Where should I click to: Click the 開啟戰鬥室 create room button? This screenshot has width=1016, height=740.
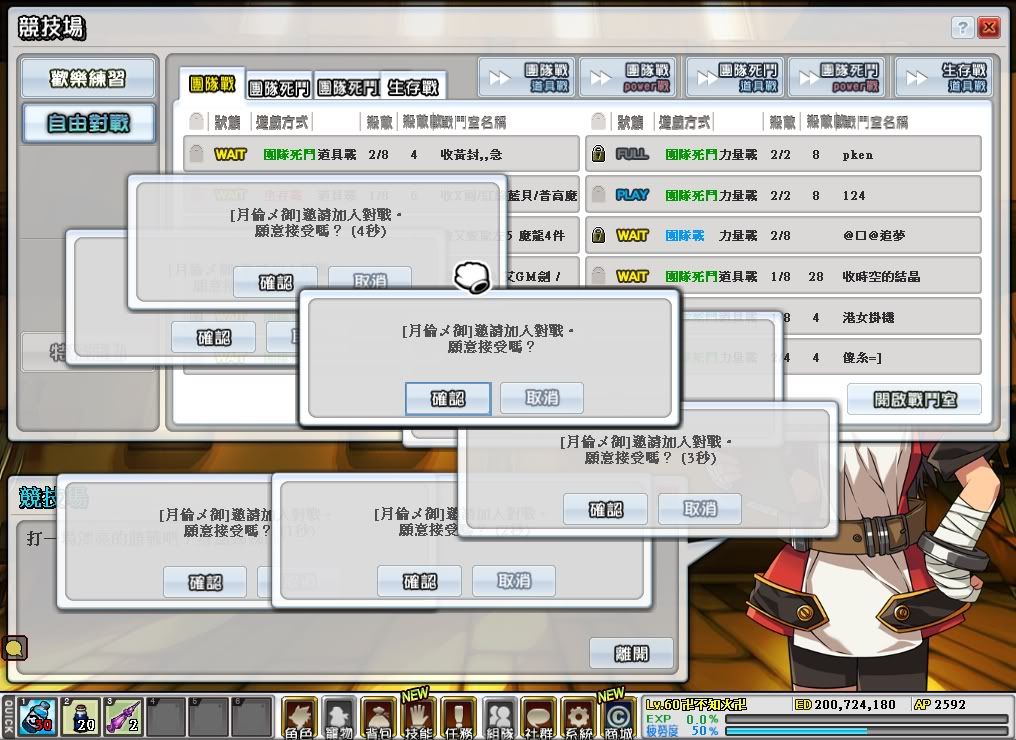click(x=914, y=399)
